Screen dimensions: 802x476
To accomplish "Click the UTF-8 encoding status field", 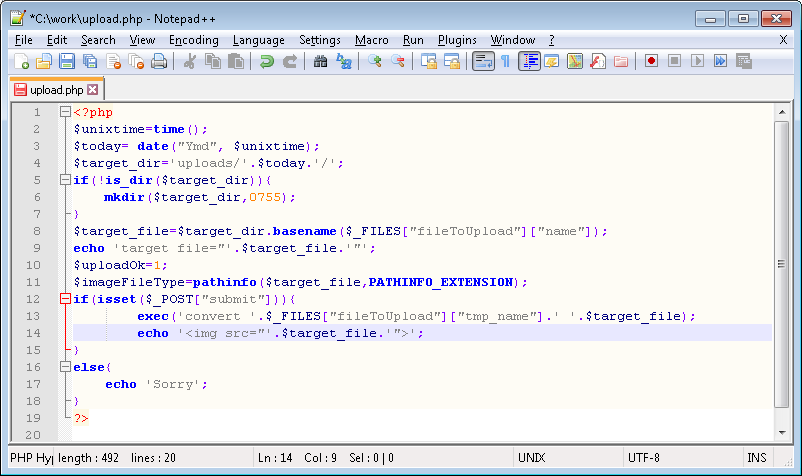I will [683, 458].
